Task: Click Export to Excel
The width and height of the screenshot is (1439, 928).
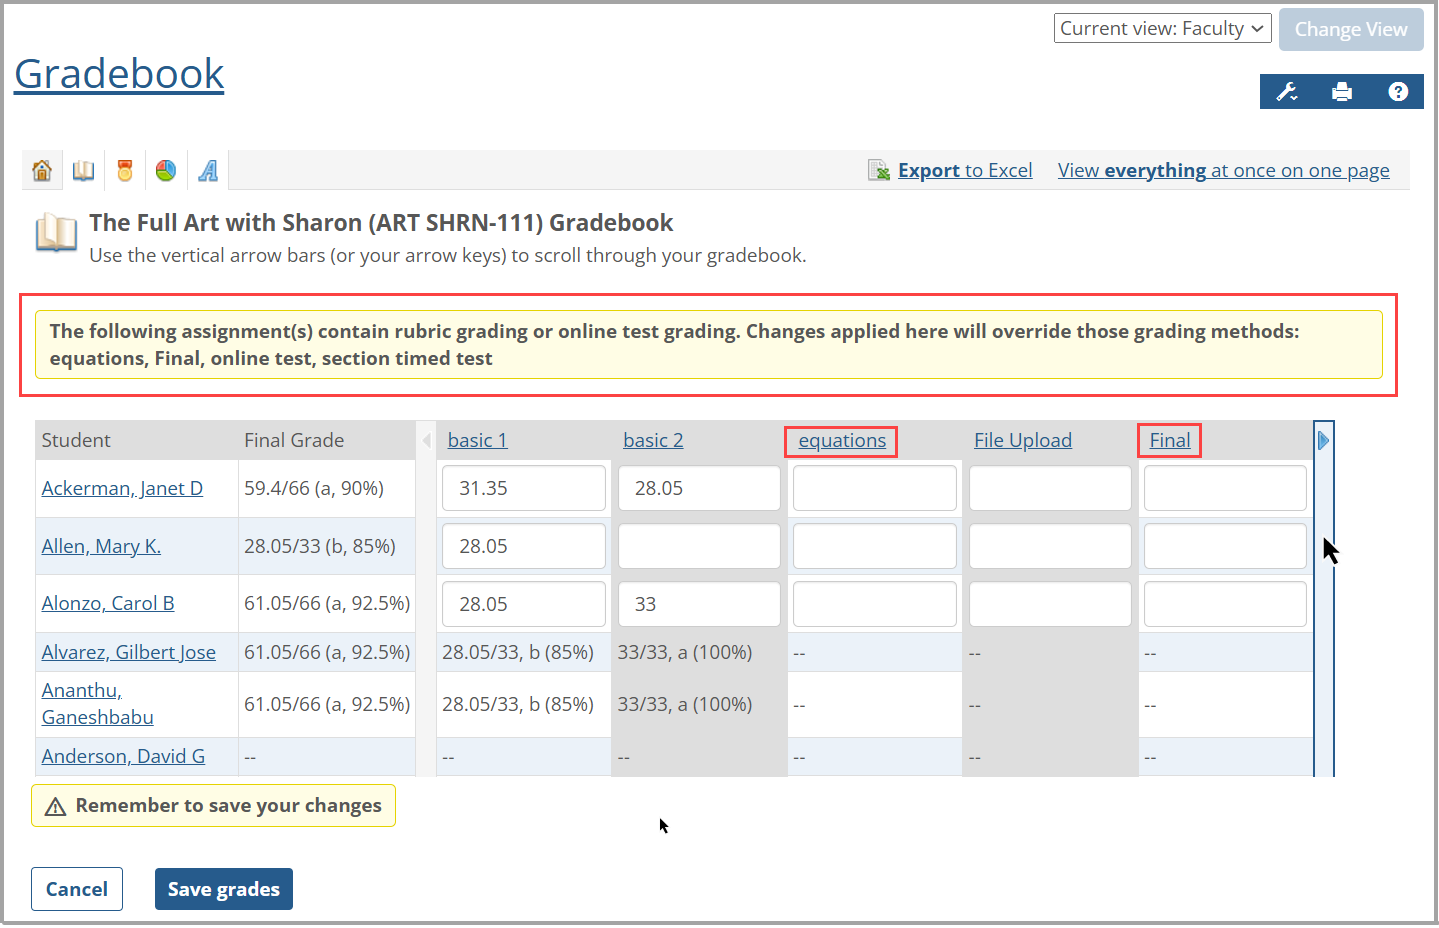Action: 964,169
